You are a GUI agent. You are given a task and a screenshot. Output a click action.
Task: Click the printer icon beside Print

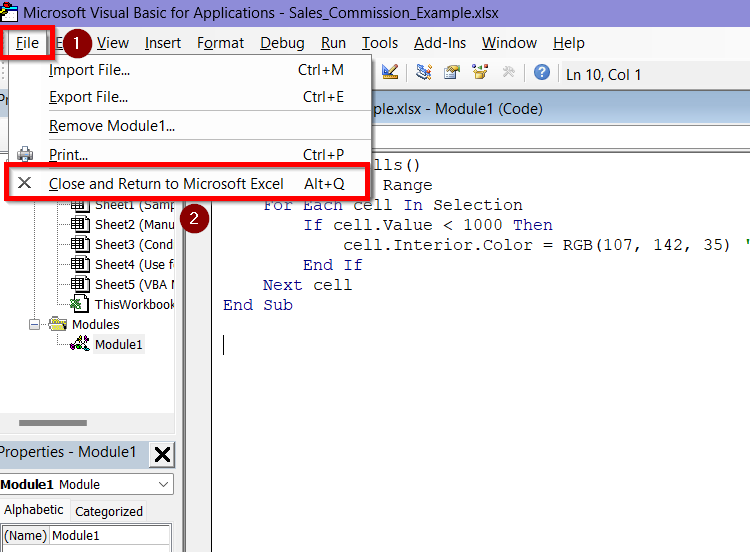pyautogui.click(x=25, y=154)
